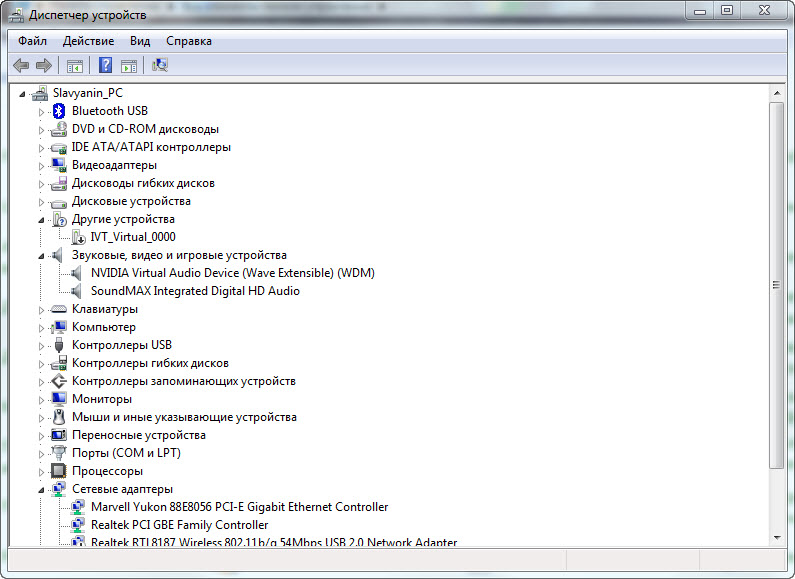
Task: Click the speaker icon next to SoundMAX Integrated Digital HD Audio
Action: coord(76,292)
